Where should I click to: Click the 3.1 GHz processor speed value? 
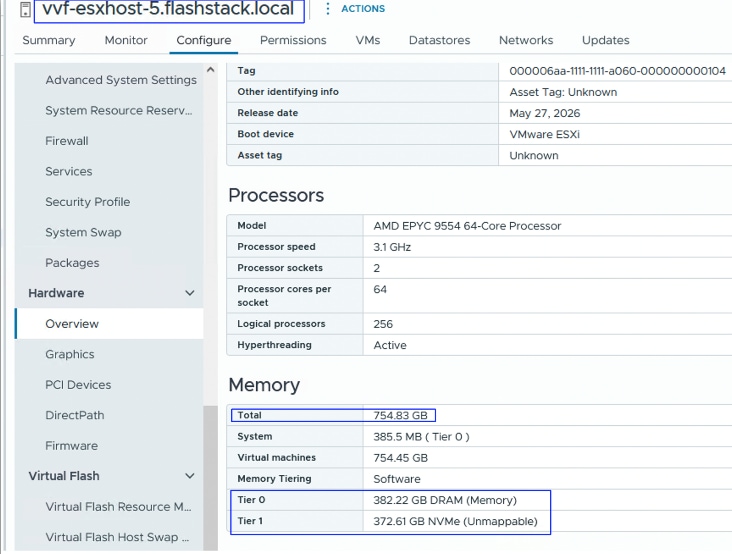point(392,247)
